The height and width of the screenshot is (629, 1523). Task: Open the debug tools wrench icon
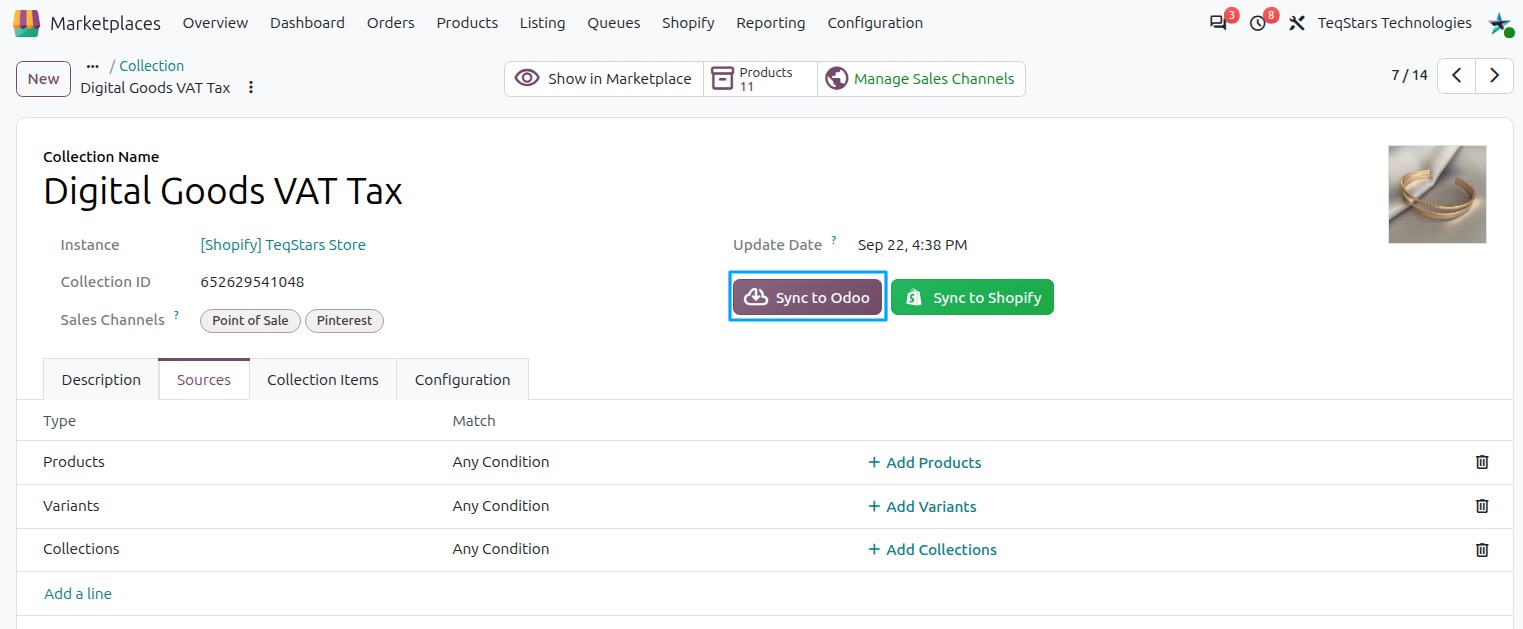tap(1297, 23)
